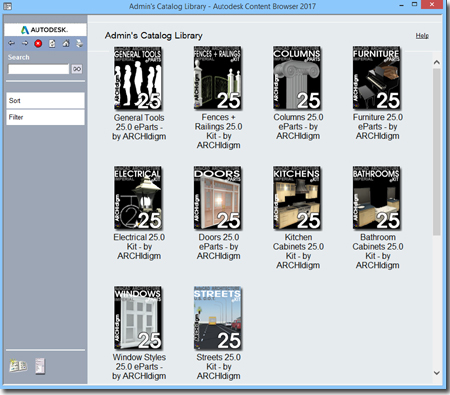Viewport: 450px width, 395px height.
Task: Click the 'Window Styles 25.0 eParts' title link
Action: point(139,366)
